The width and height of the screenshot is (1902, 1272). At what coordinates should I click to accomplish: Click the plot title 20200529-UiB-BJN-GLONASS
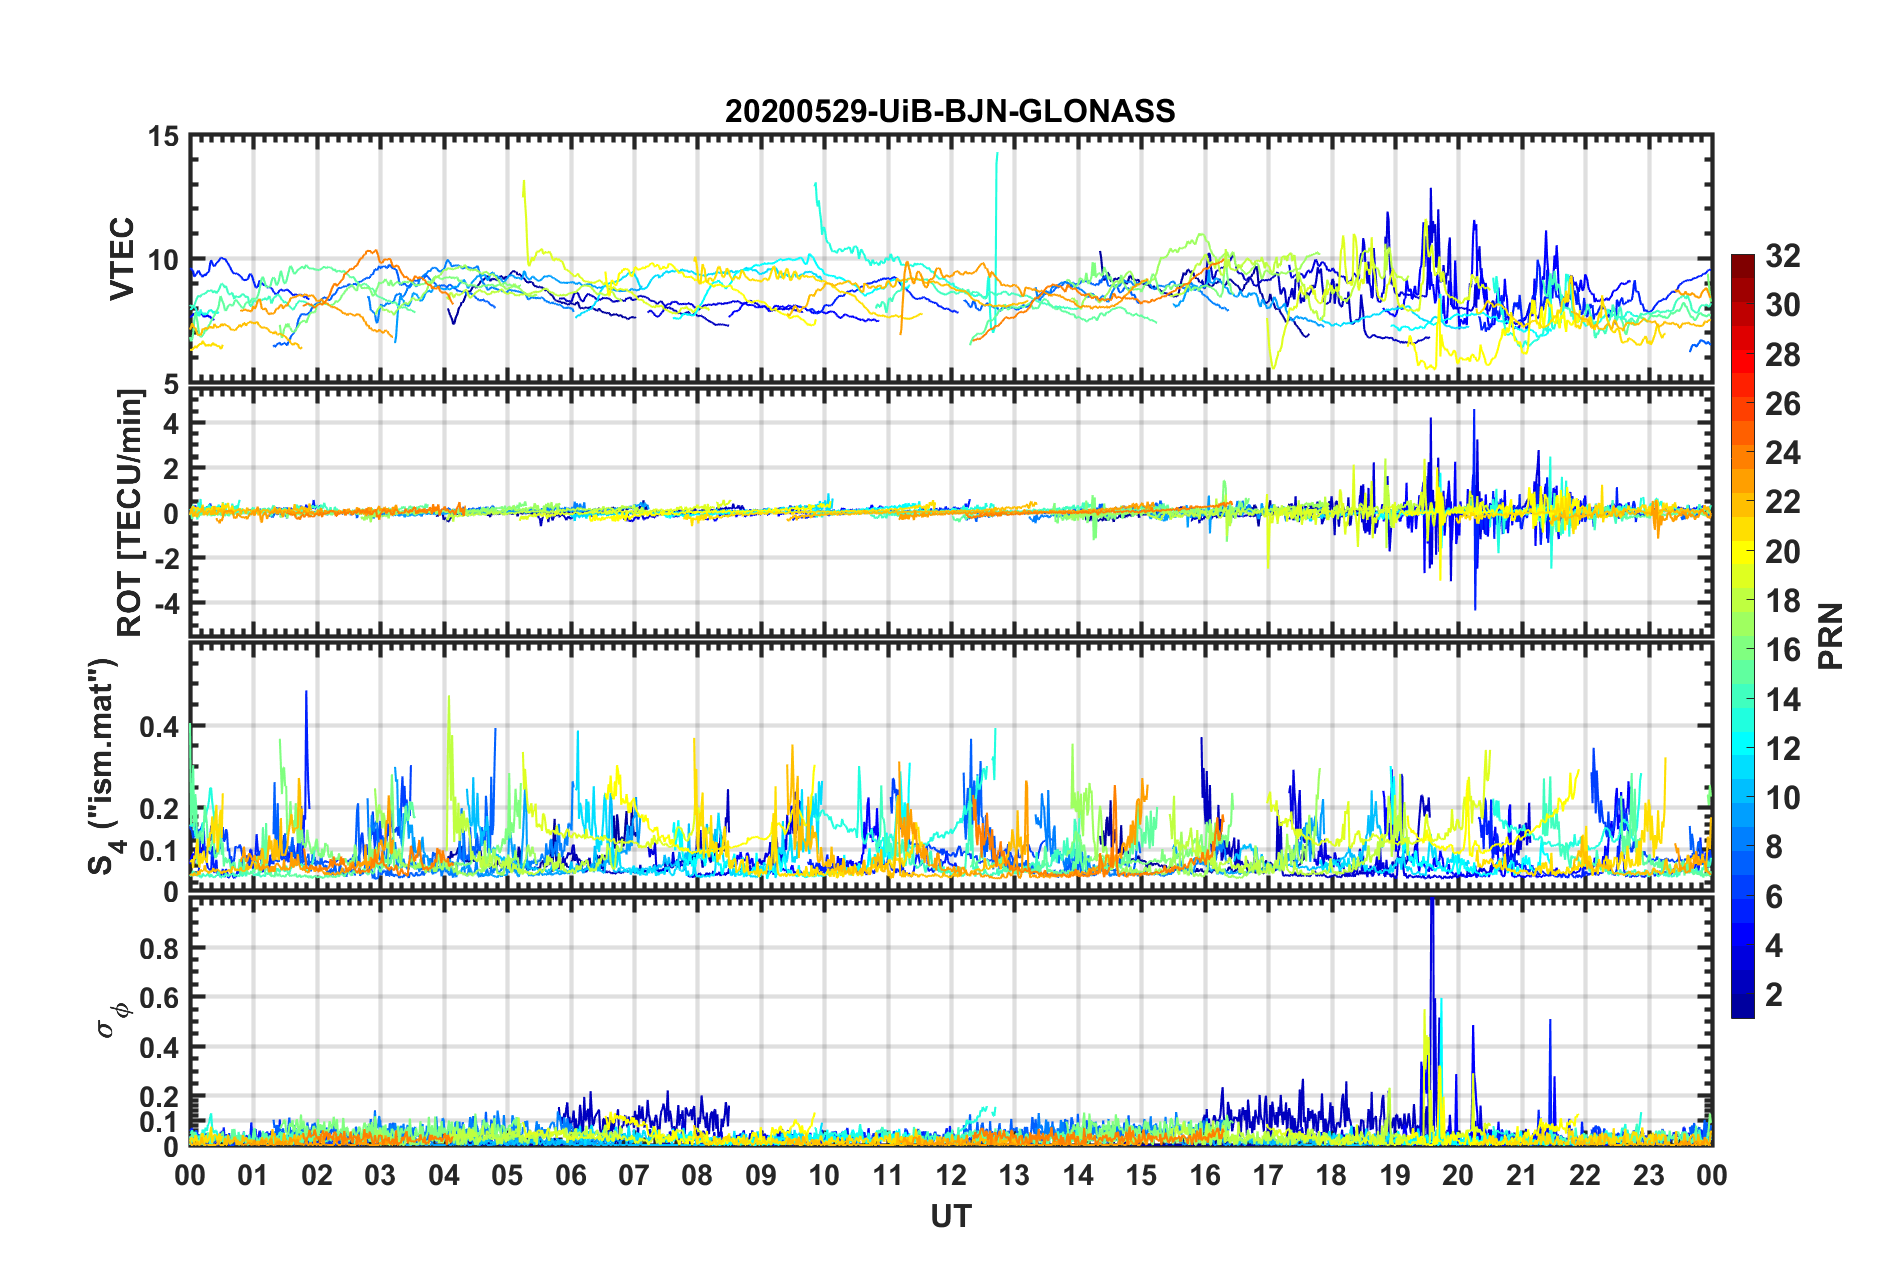pyautogui.click(x=950, y=111)
